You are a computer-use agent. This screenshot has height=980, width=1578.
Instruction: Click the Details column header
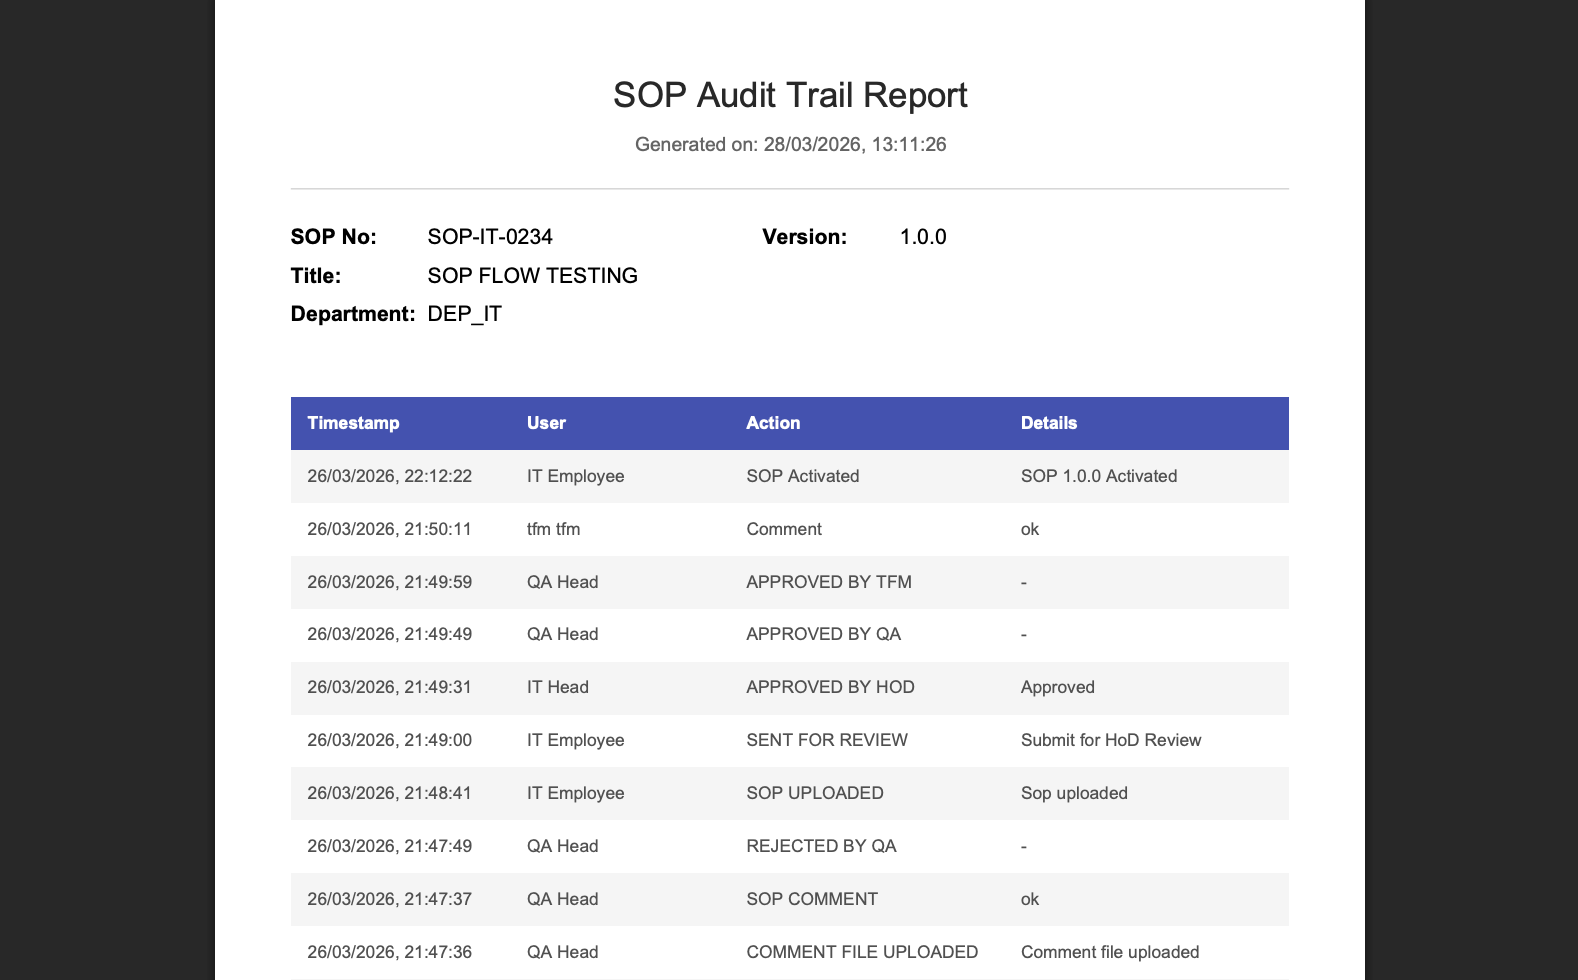click(1049, 423)
